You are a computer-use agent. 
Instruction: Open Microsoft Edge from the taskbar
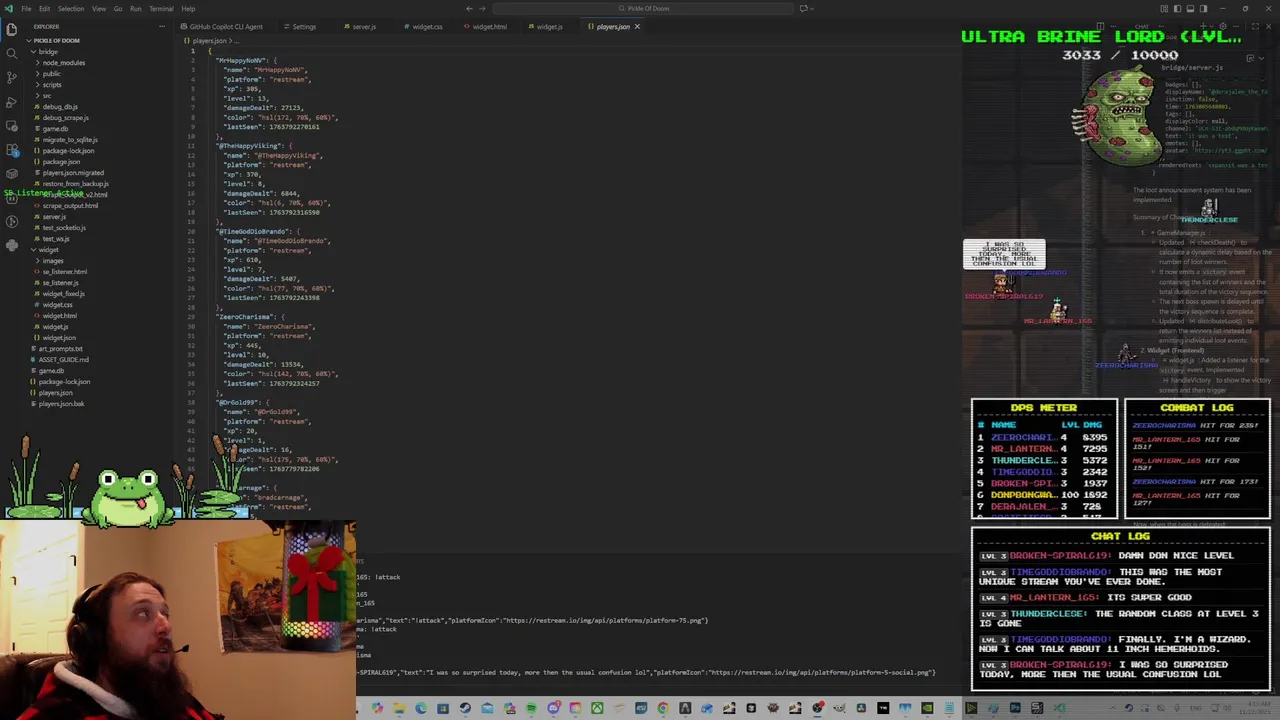tap(421, 709)
